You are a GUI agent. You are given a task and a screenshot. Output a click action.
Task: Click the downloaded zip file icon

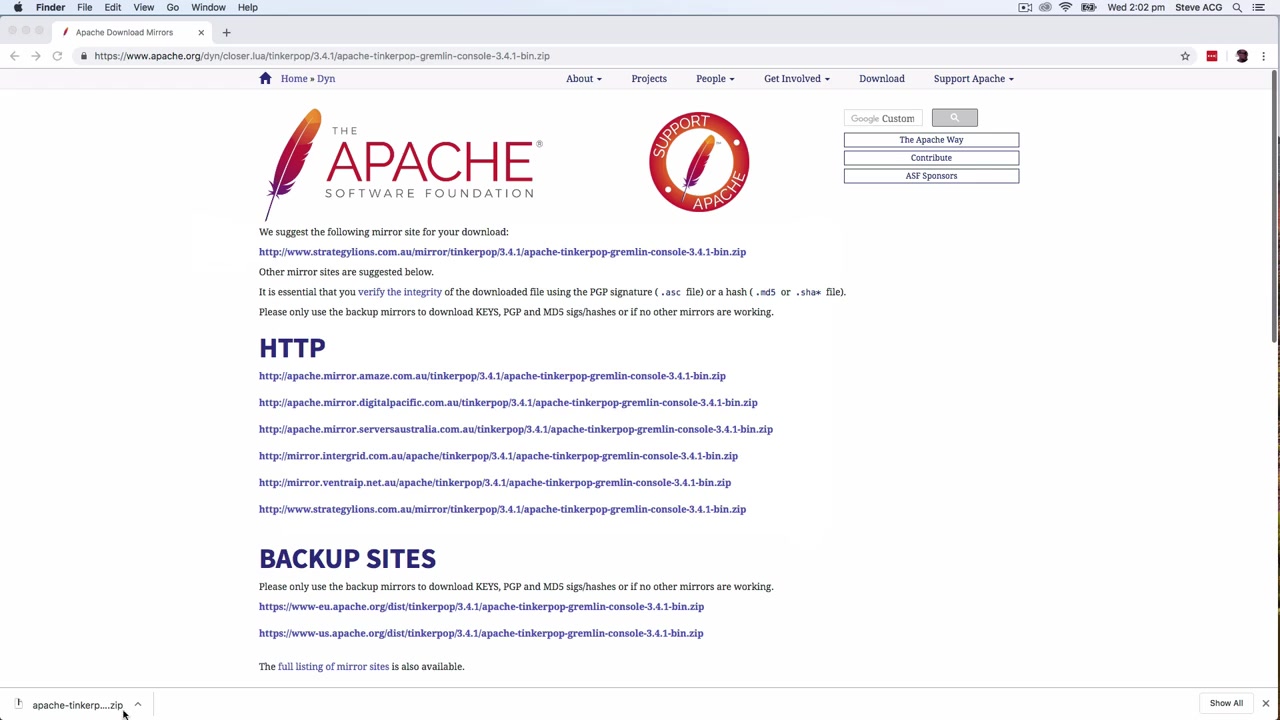(x=18, y=704)
